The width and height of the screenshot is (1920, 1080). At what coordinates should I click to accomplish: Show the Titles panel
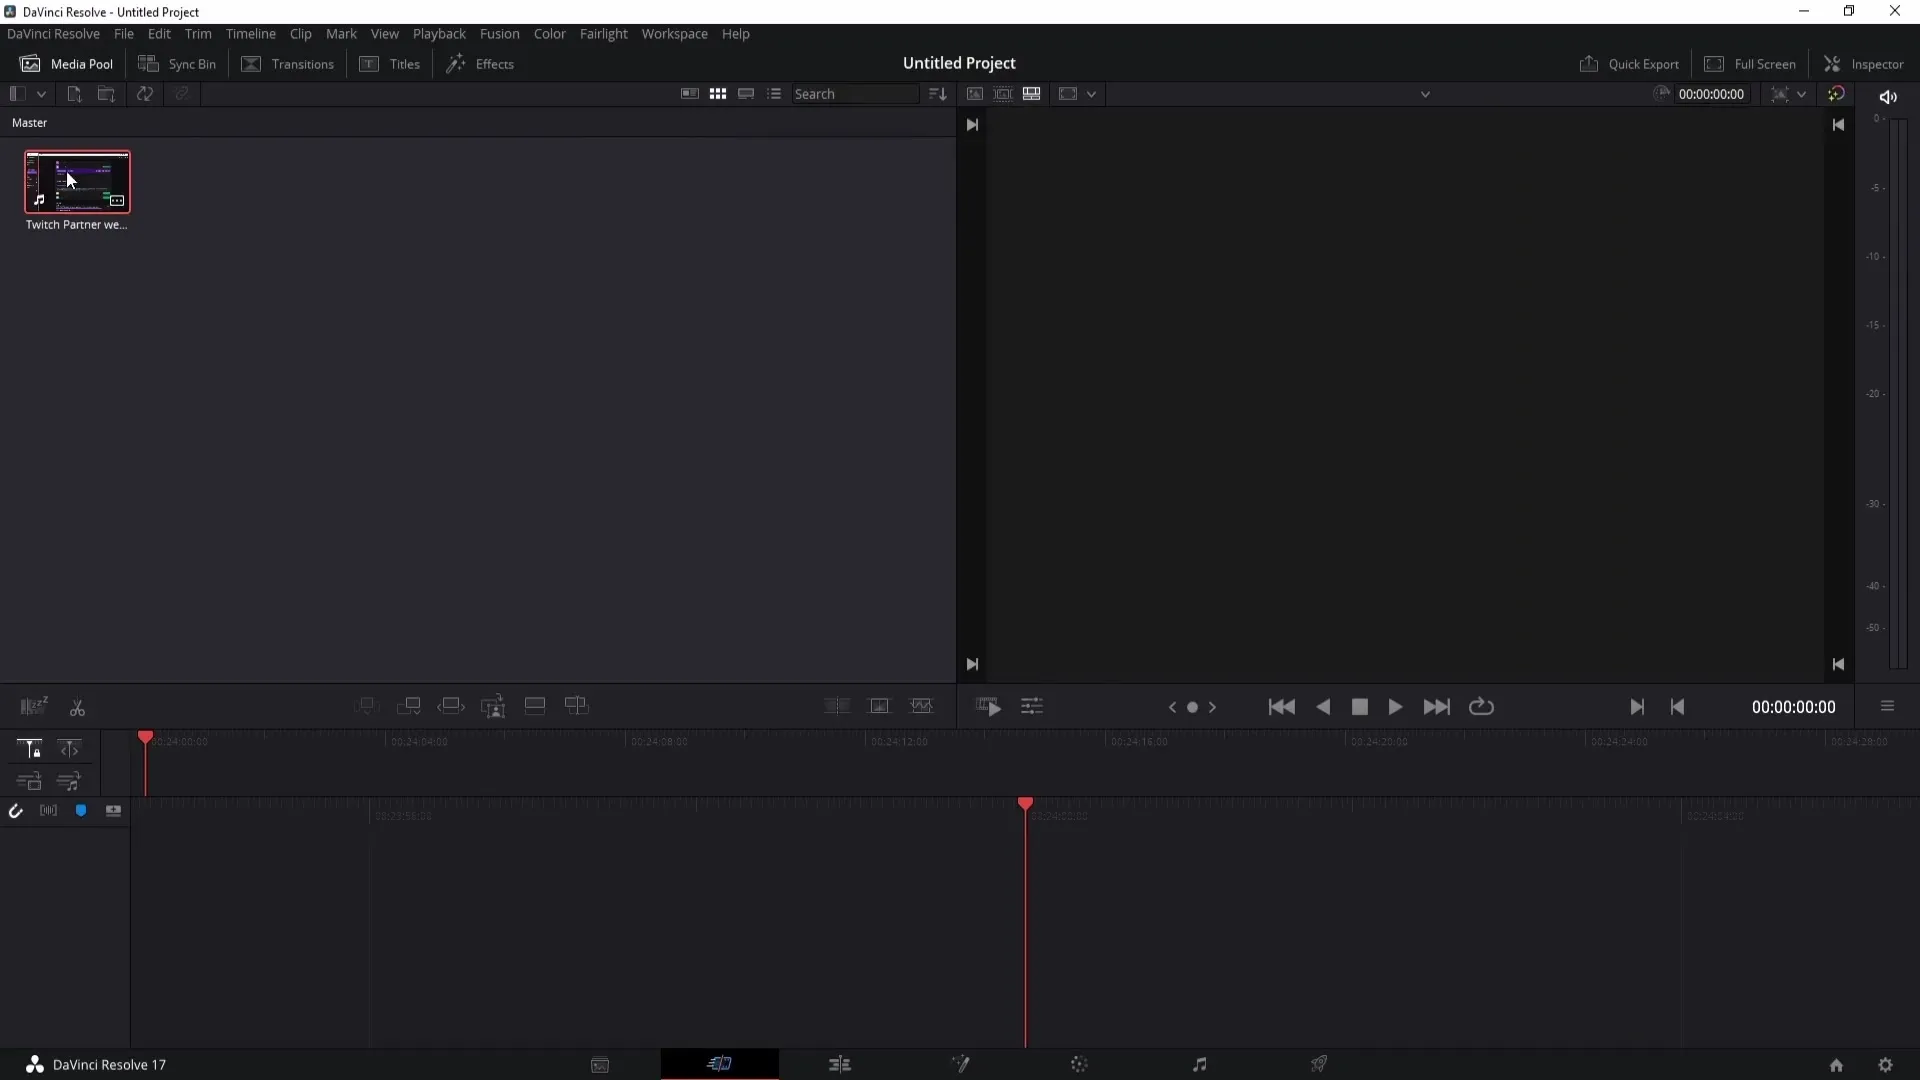point(390,64)
